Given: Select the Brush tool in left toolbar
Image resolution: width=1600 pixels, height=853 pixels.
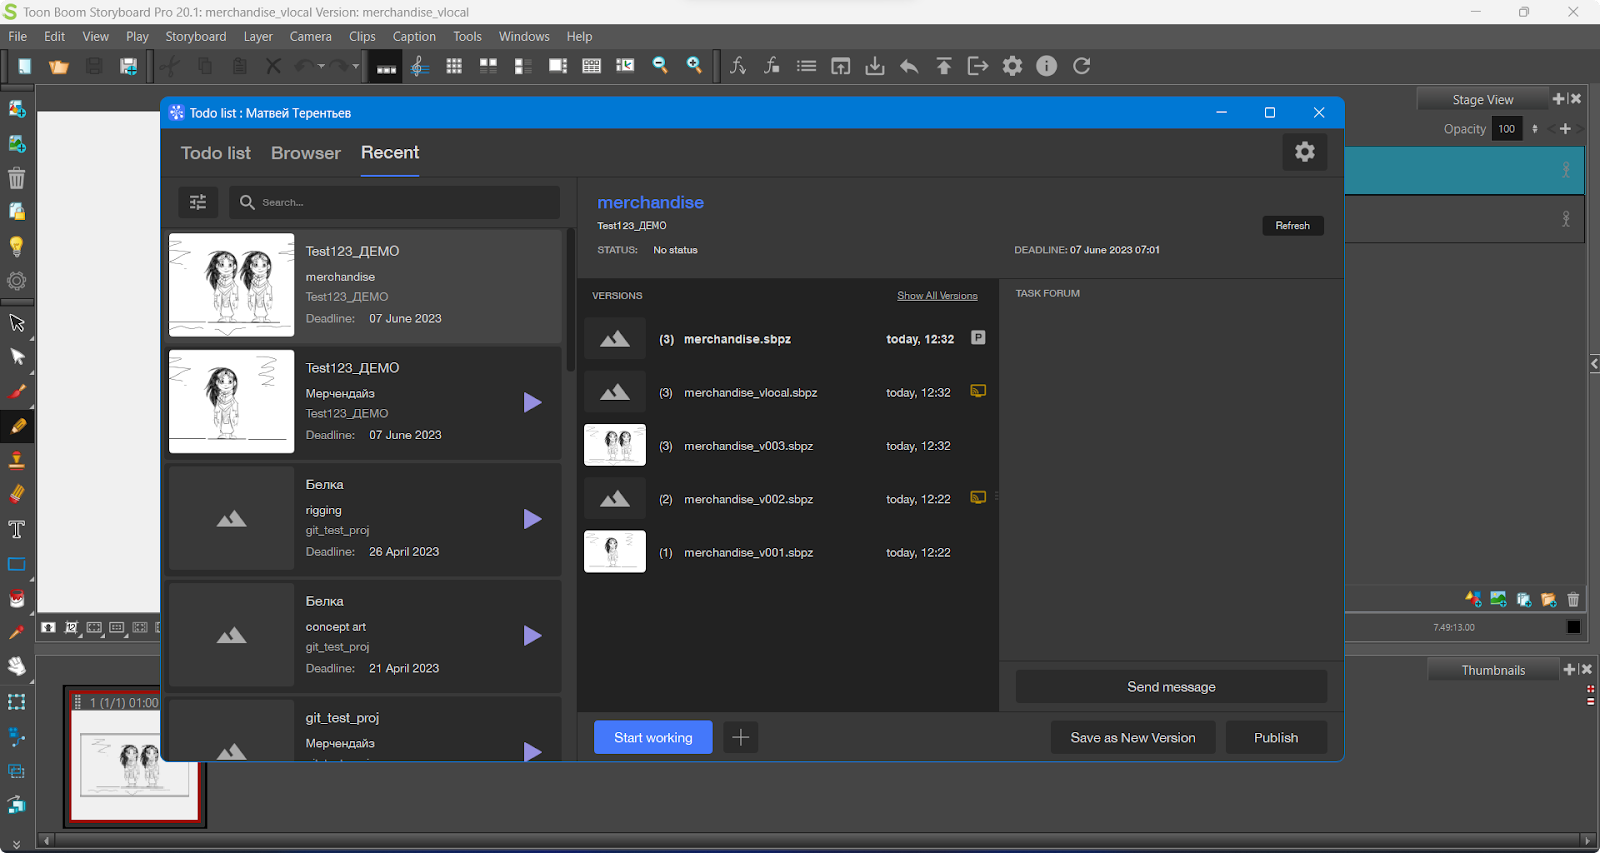Looking at the screenshot, I should pos(17,392).
